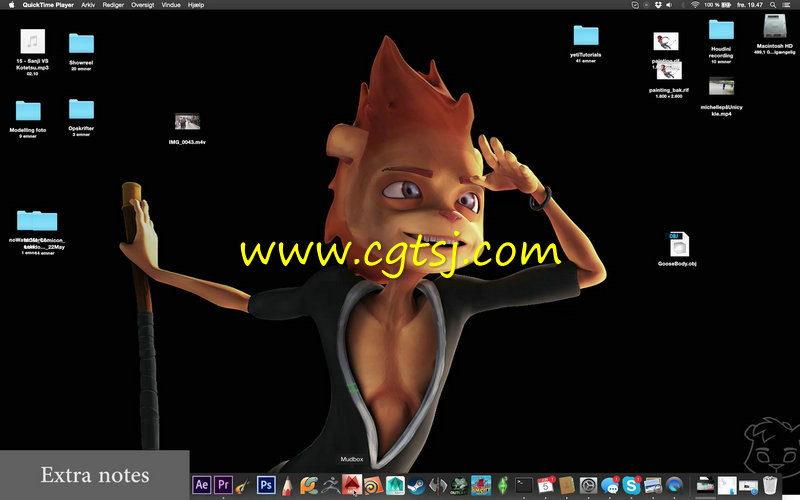Open Notification Center icon
Screen dimensions: 800x500
pyautogui.click(x=786, y=5)
